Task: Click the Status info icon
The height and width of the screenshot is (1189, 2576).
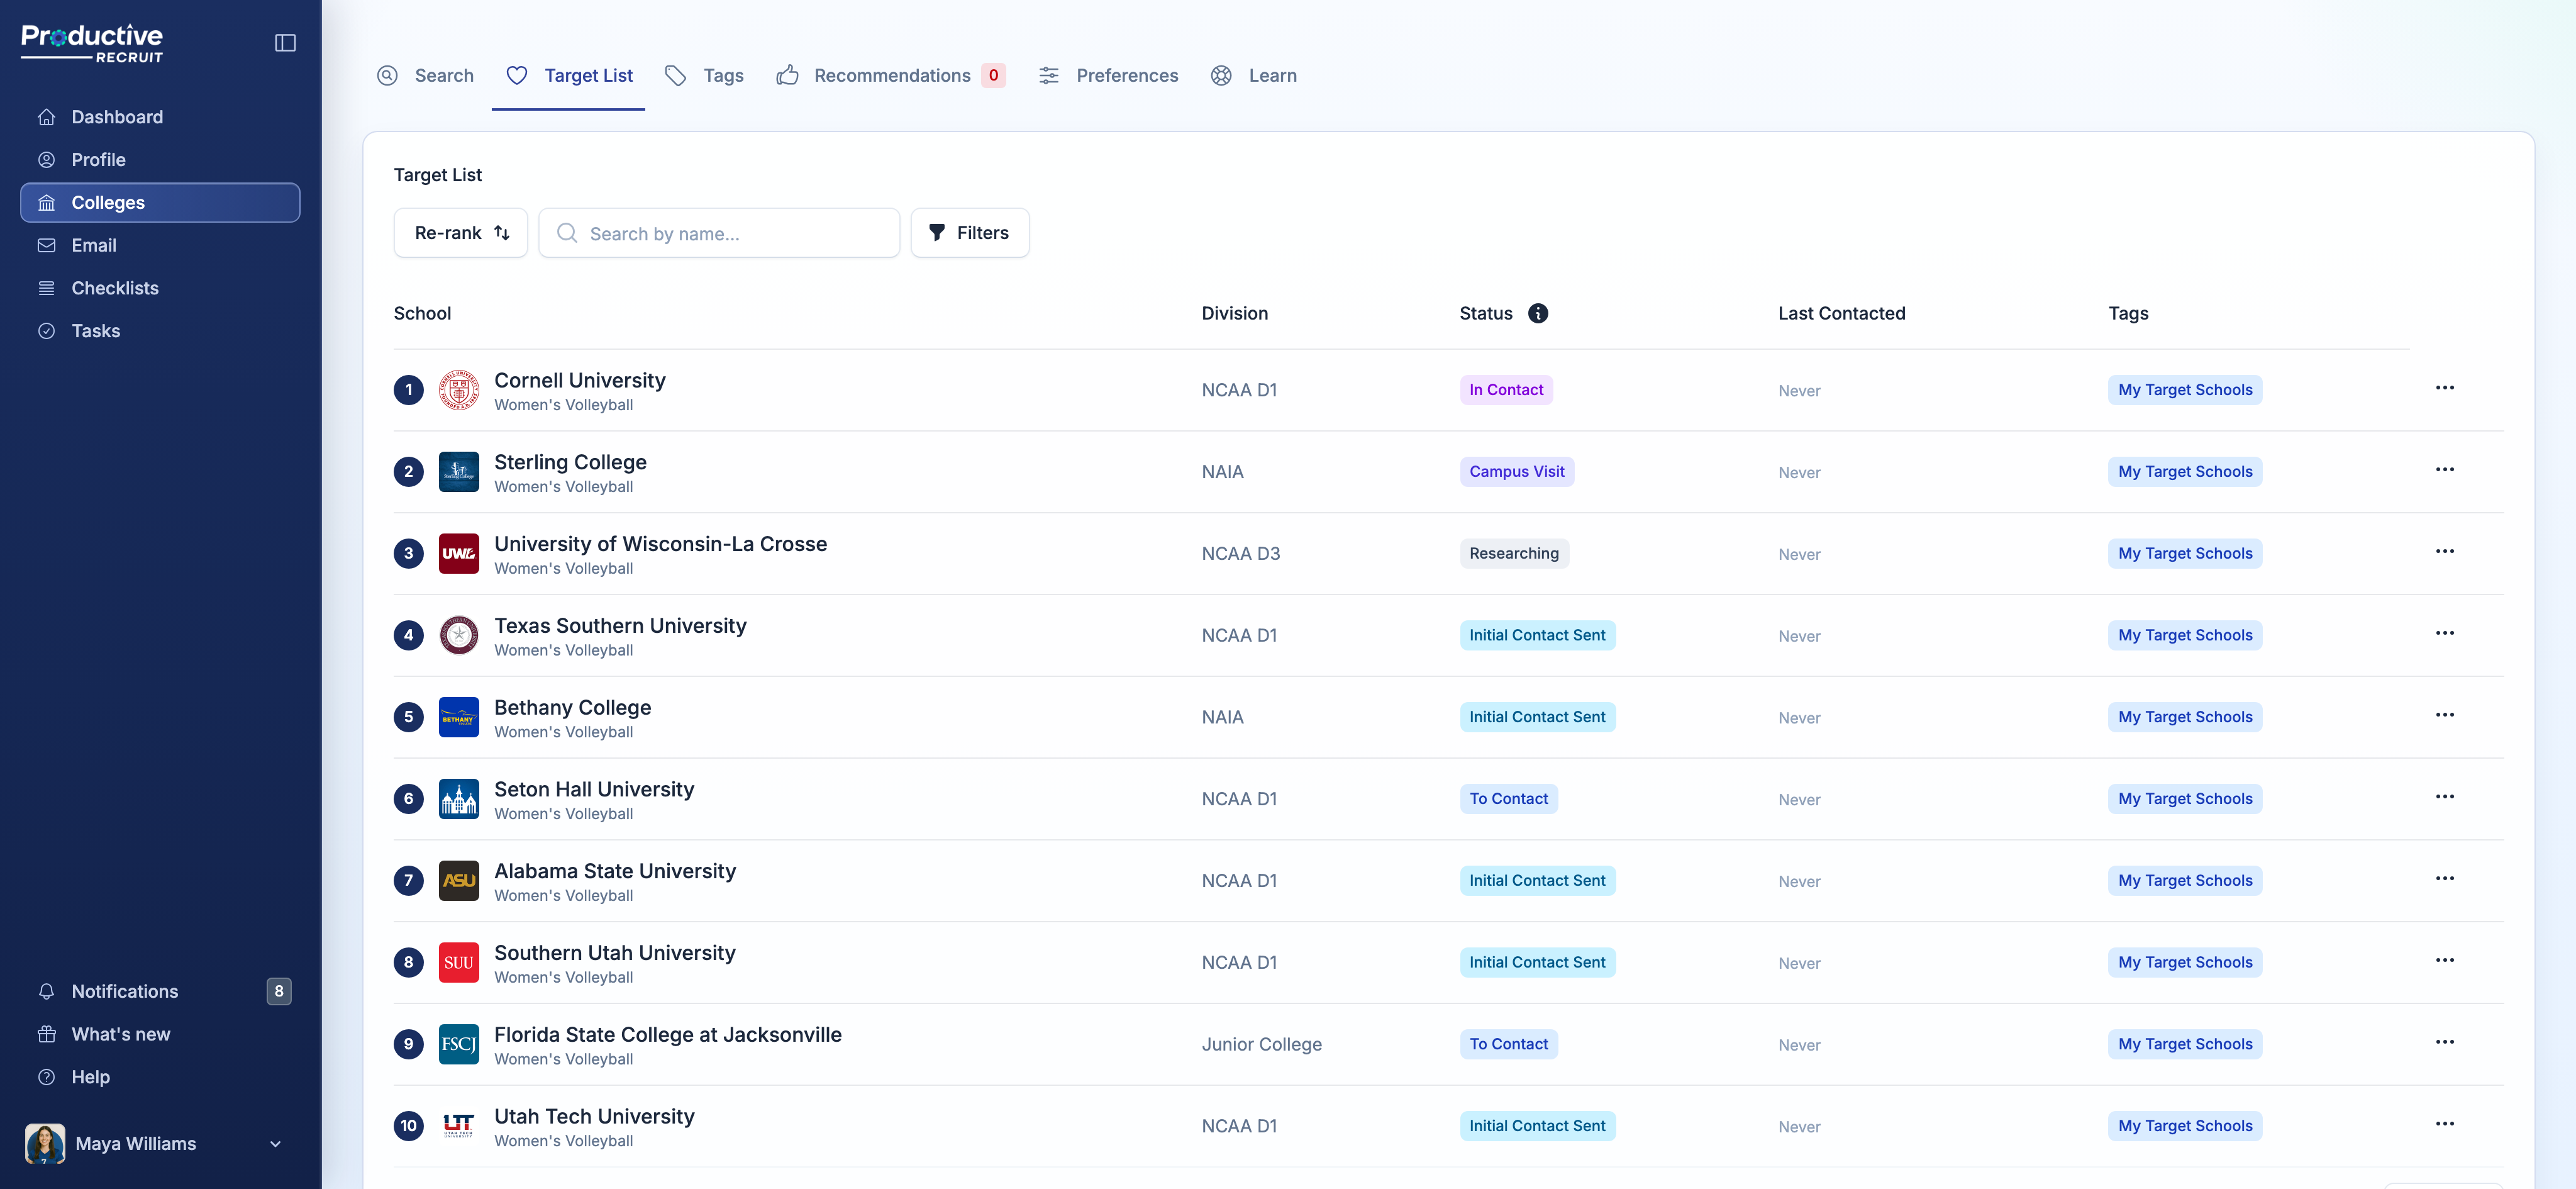Action: [x=1538, y=313]
